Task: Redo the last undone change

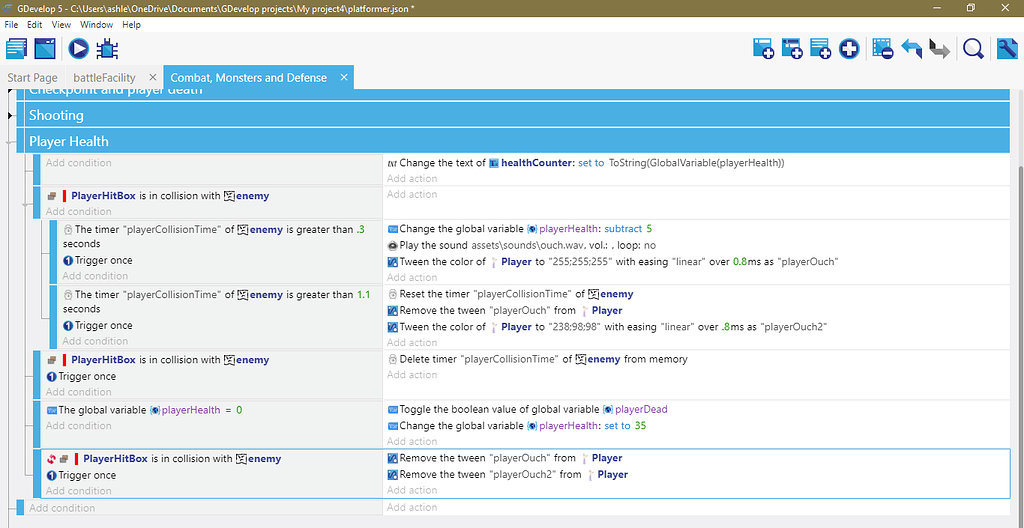Action: [939, 49]
